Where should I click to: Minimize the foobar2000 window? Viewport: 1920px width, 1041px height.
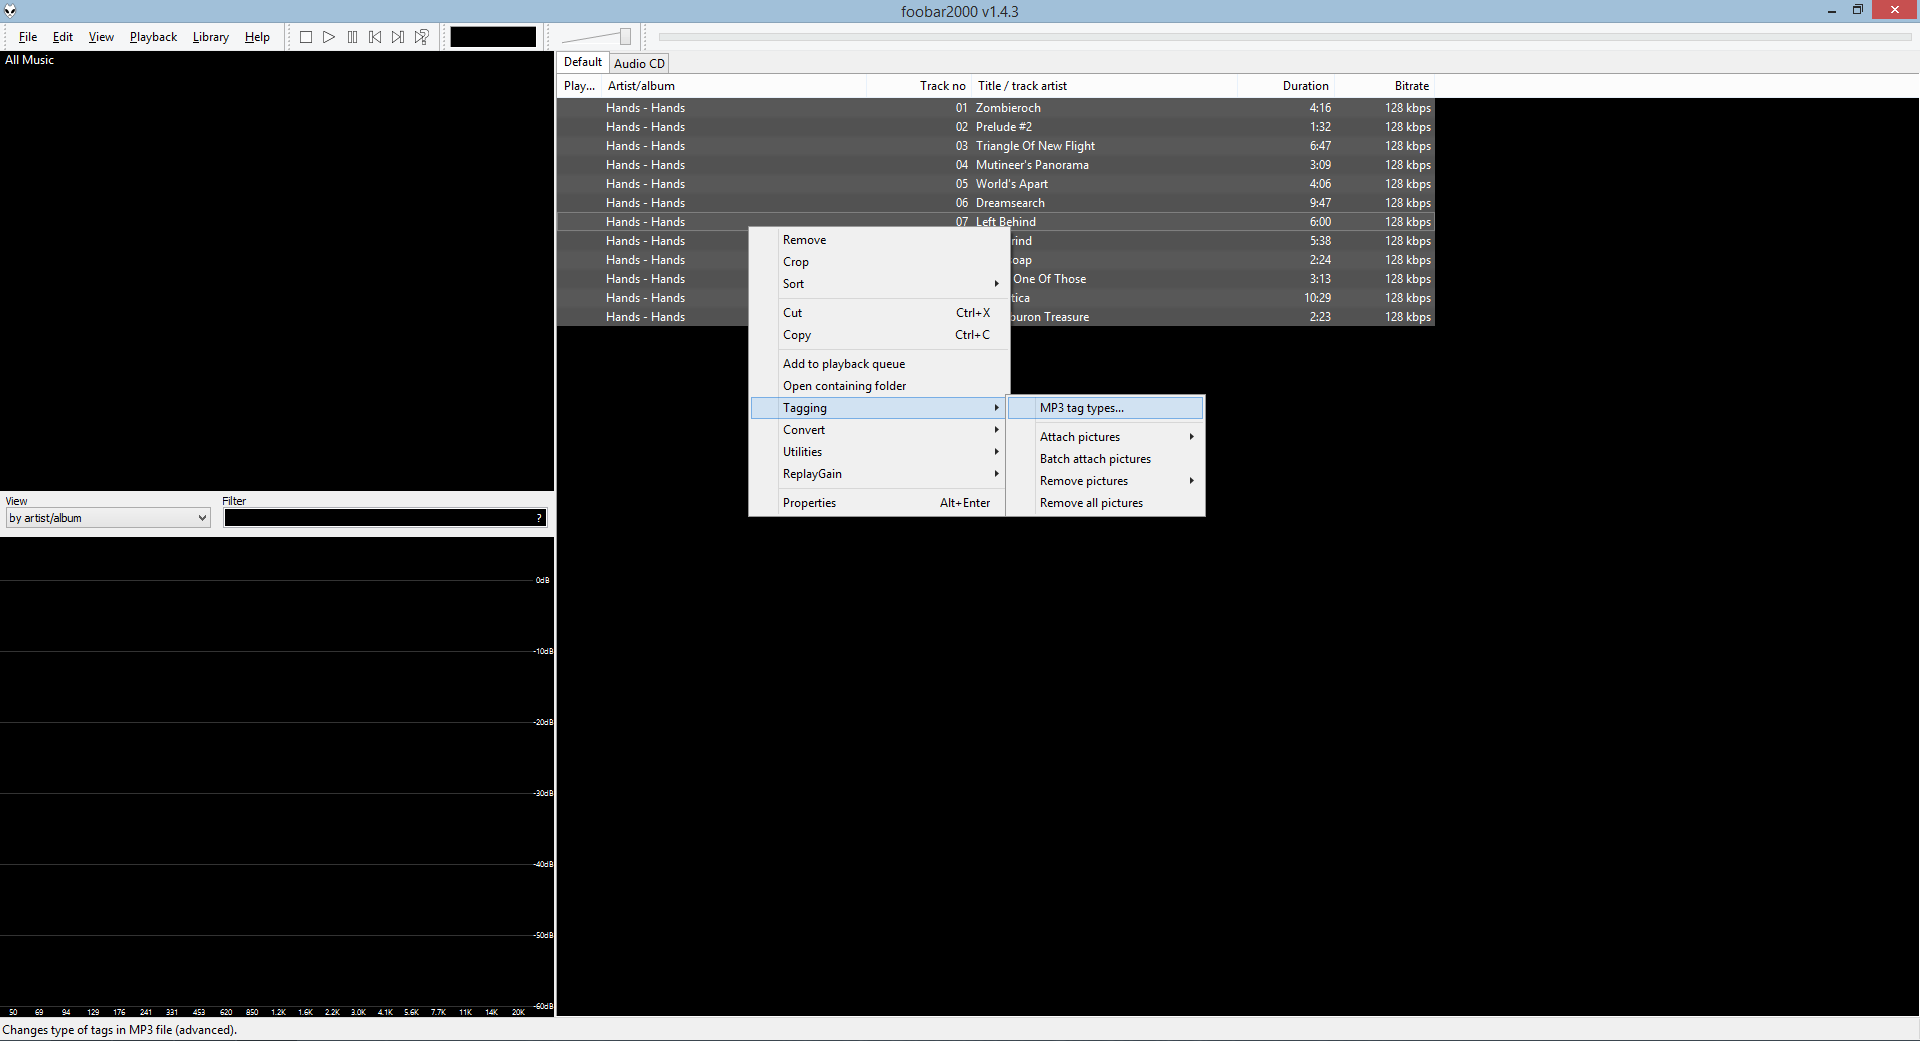coord(1832,11)
